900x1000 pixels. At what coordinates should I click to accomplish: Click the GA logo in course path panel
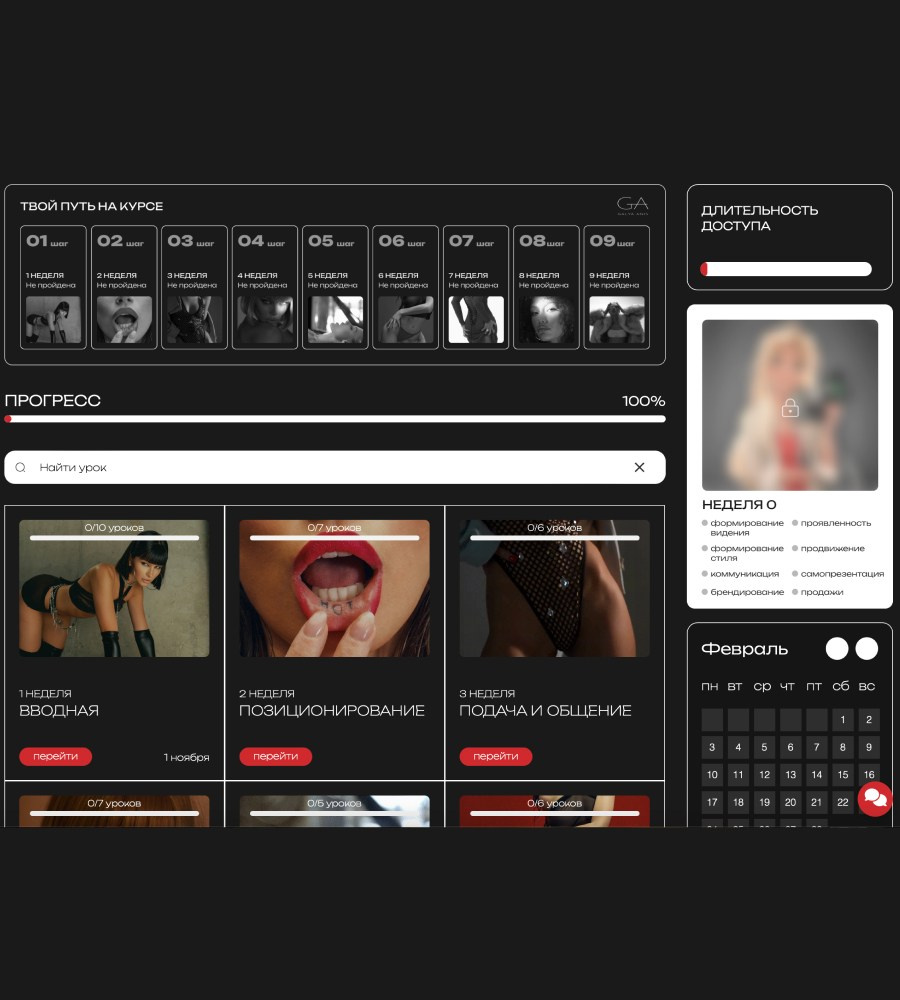(632, 205)
